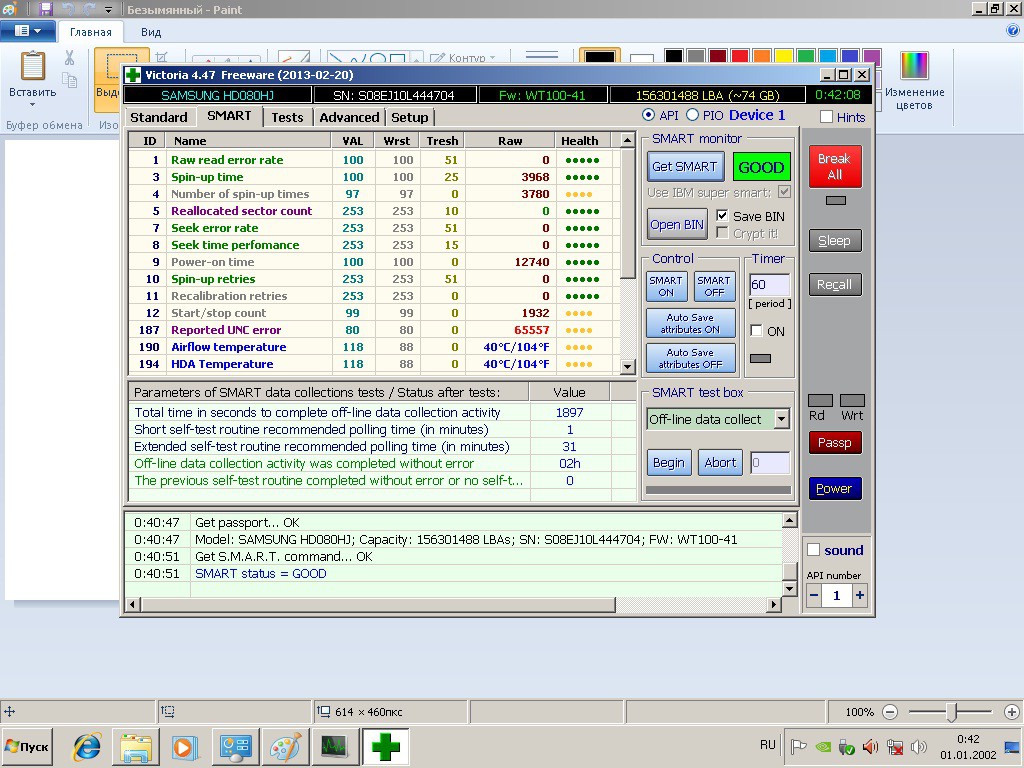Click the Edit colors rainbow icon in Paint
1024x768 pixels.
[x=914, y=65]
